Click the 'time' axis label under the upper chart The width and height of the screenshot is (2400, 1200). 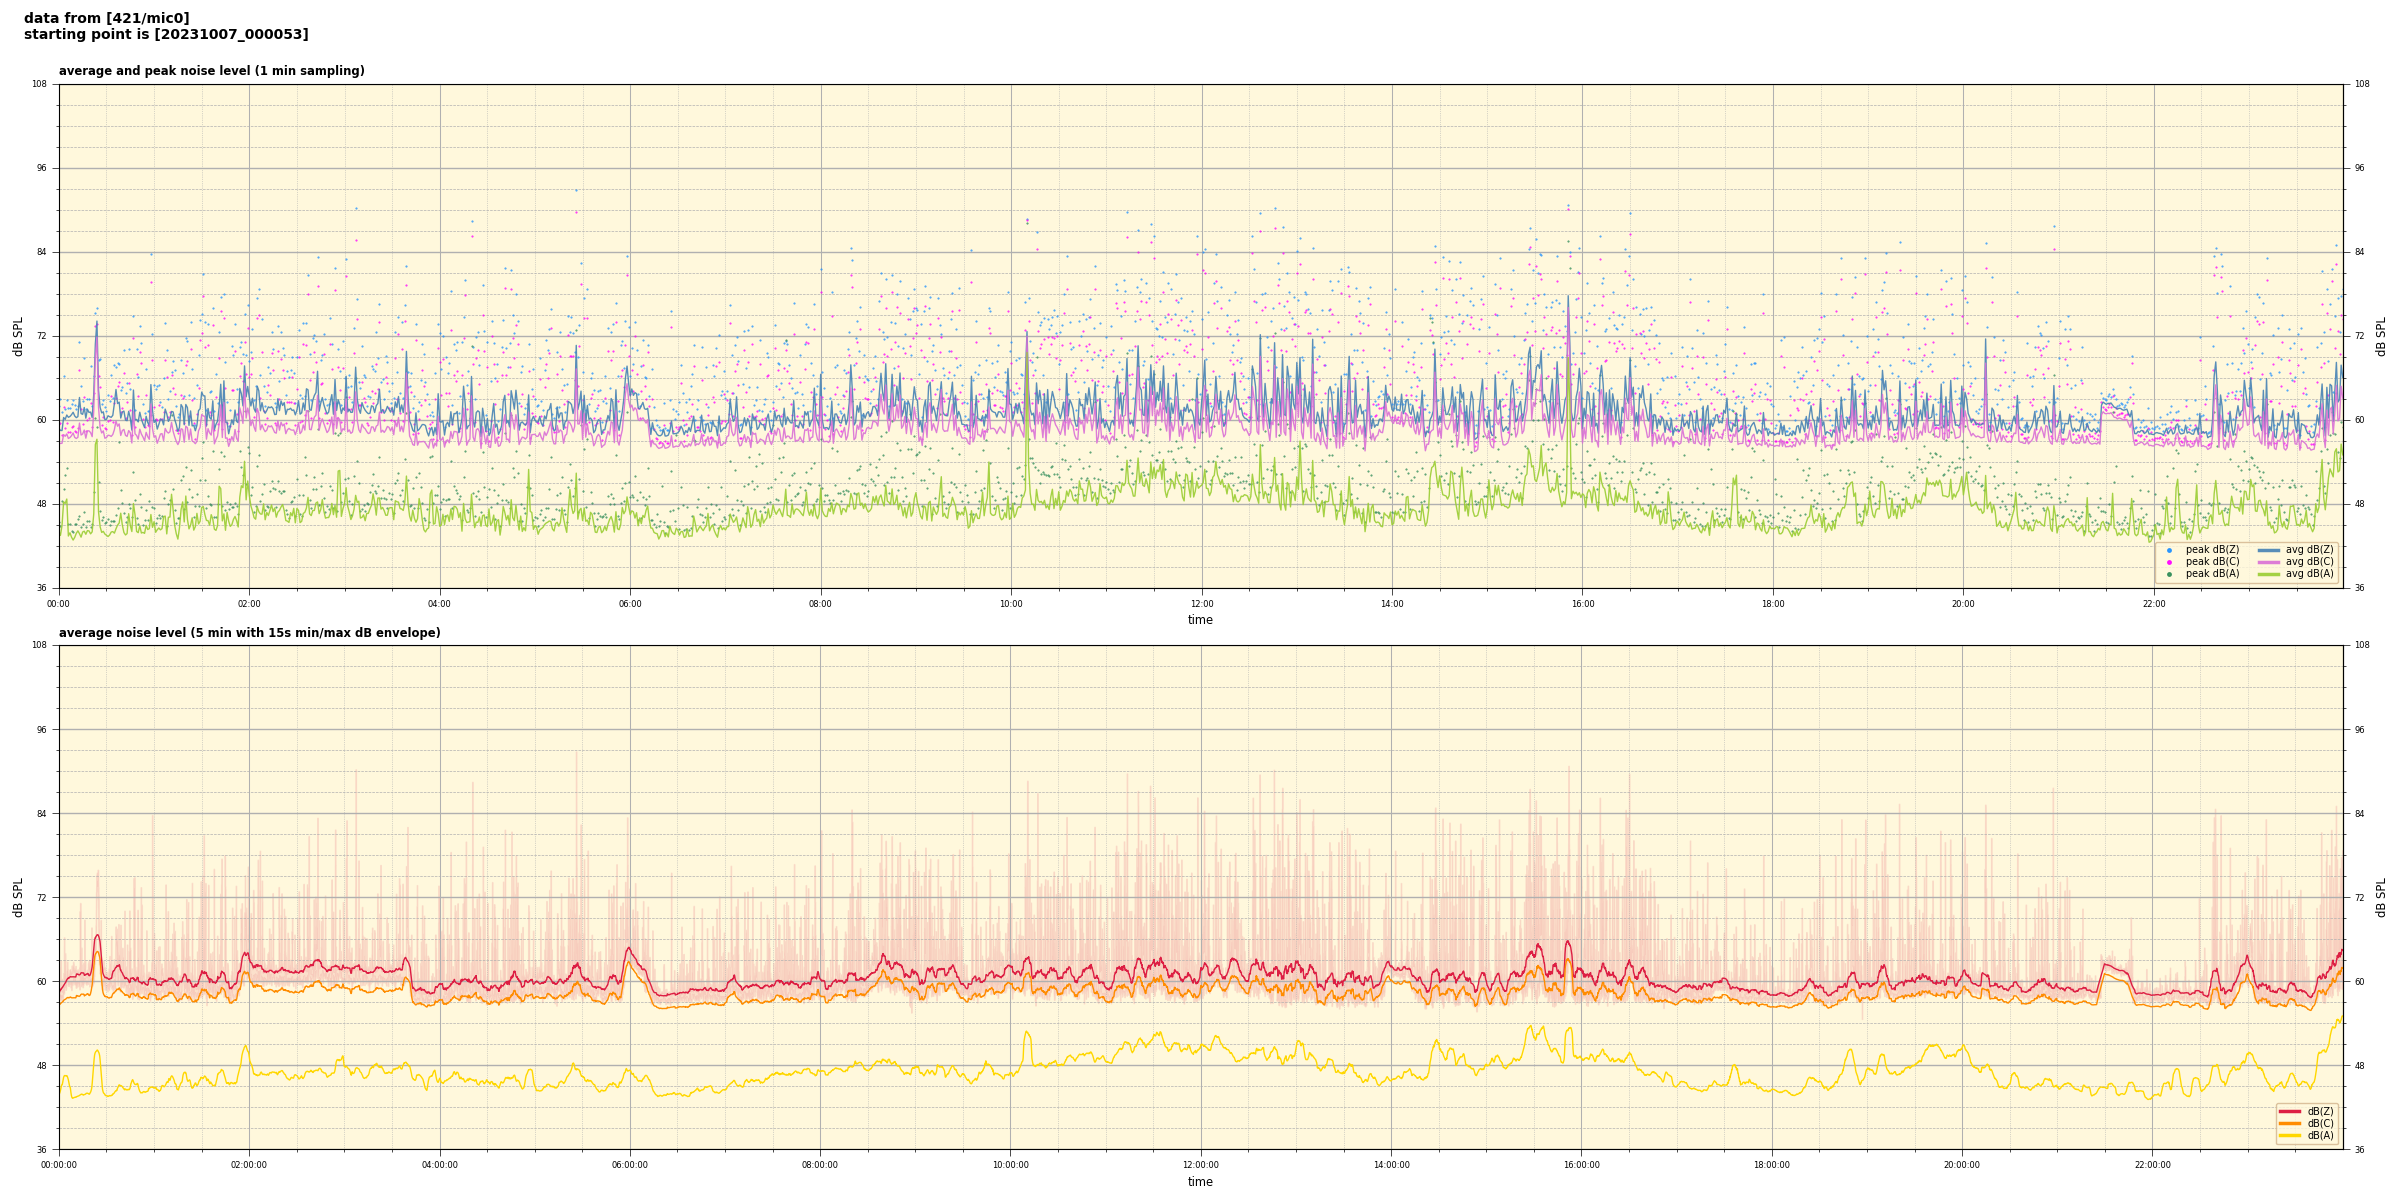pyautogui.click(x=1200, y=620)
